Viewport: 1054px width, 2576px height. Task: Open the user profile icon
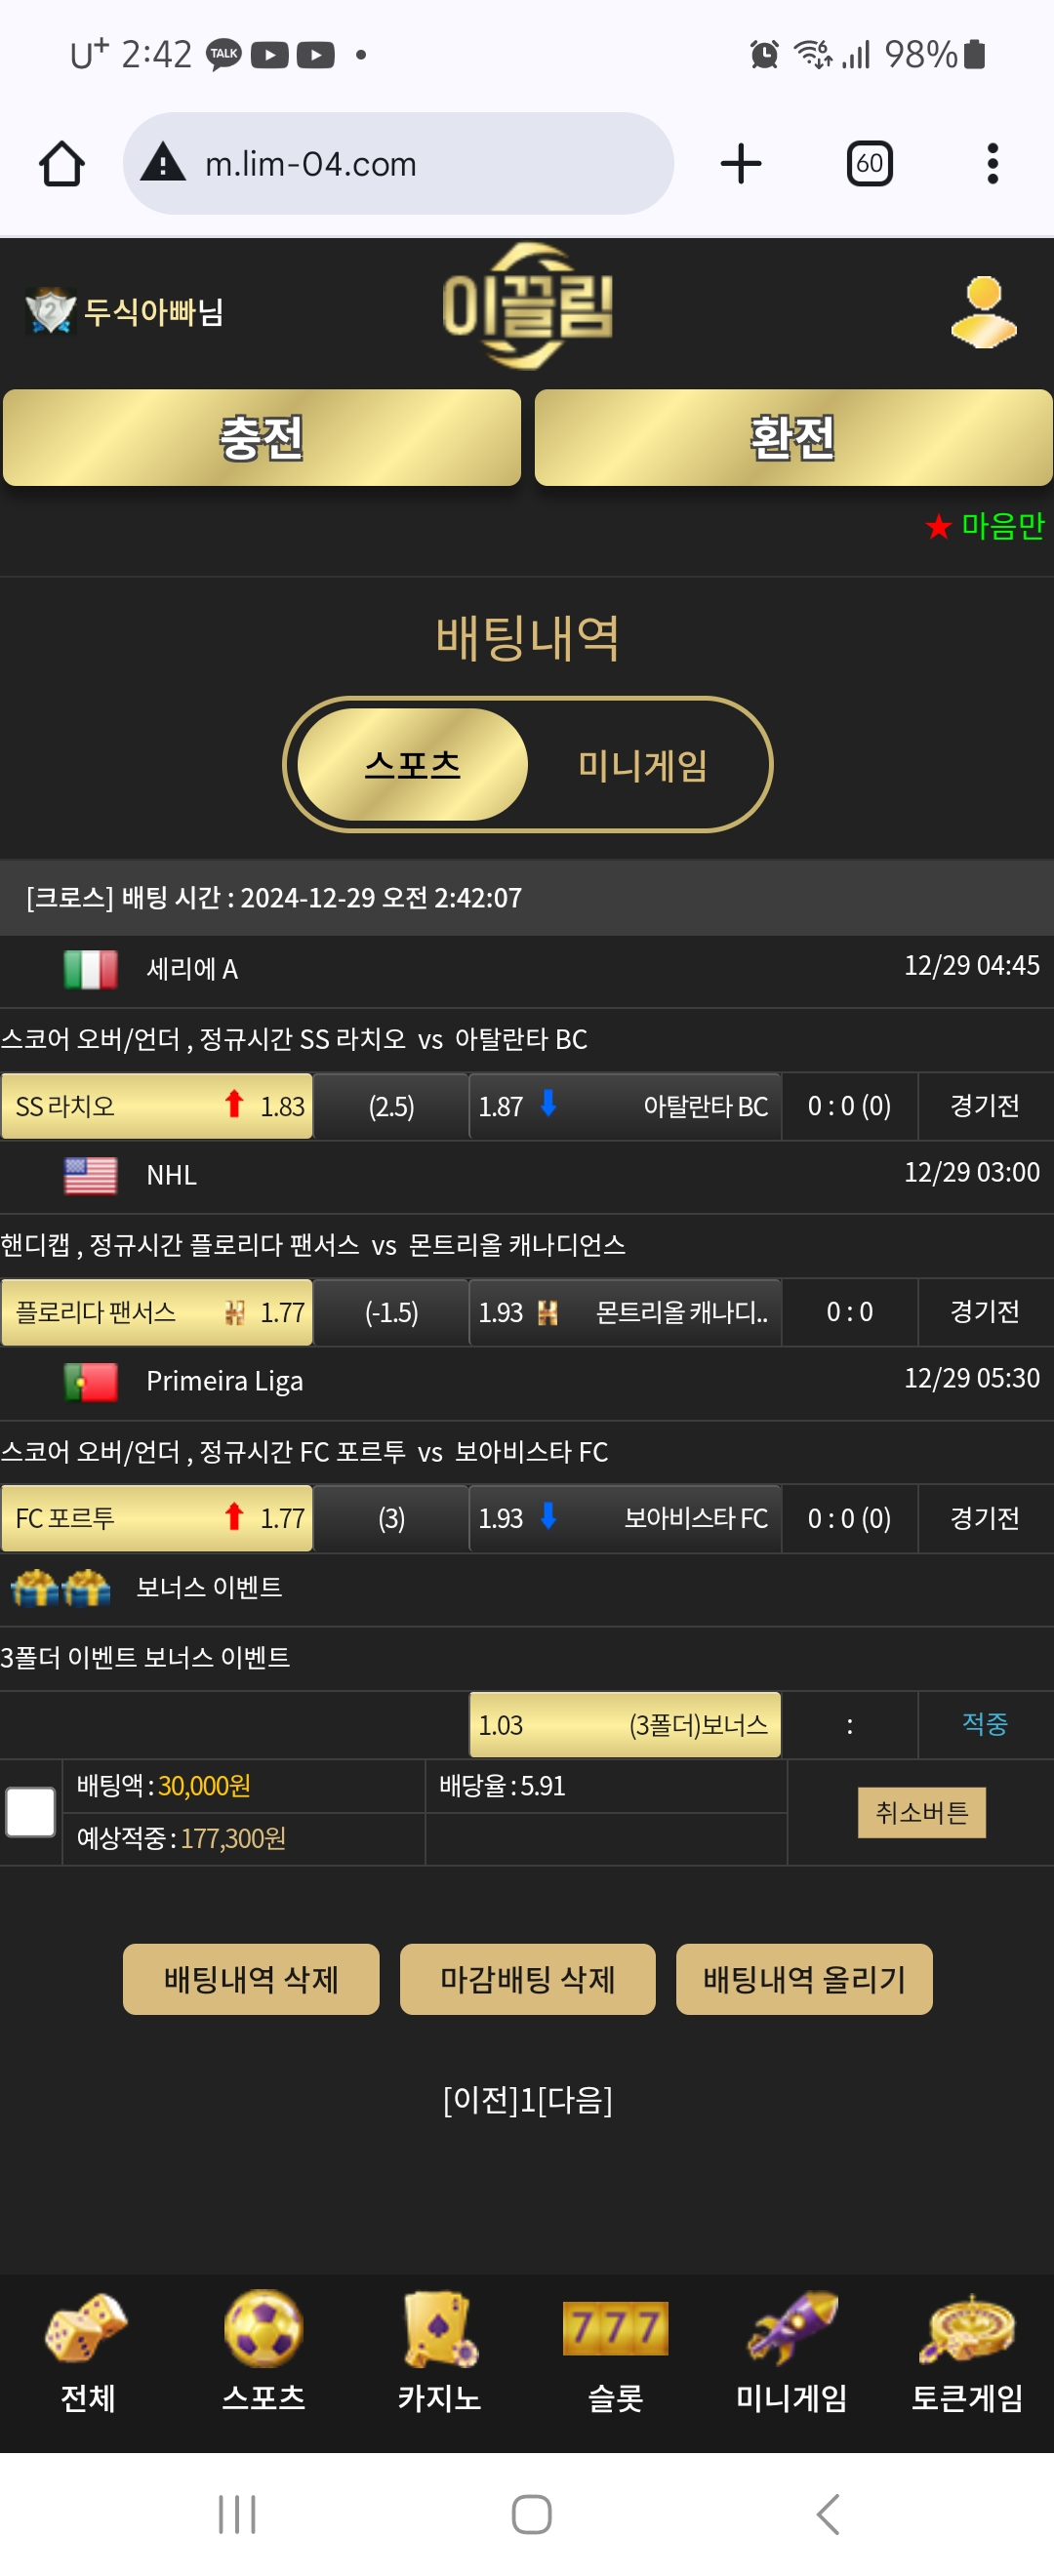(x=983, y=312)
